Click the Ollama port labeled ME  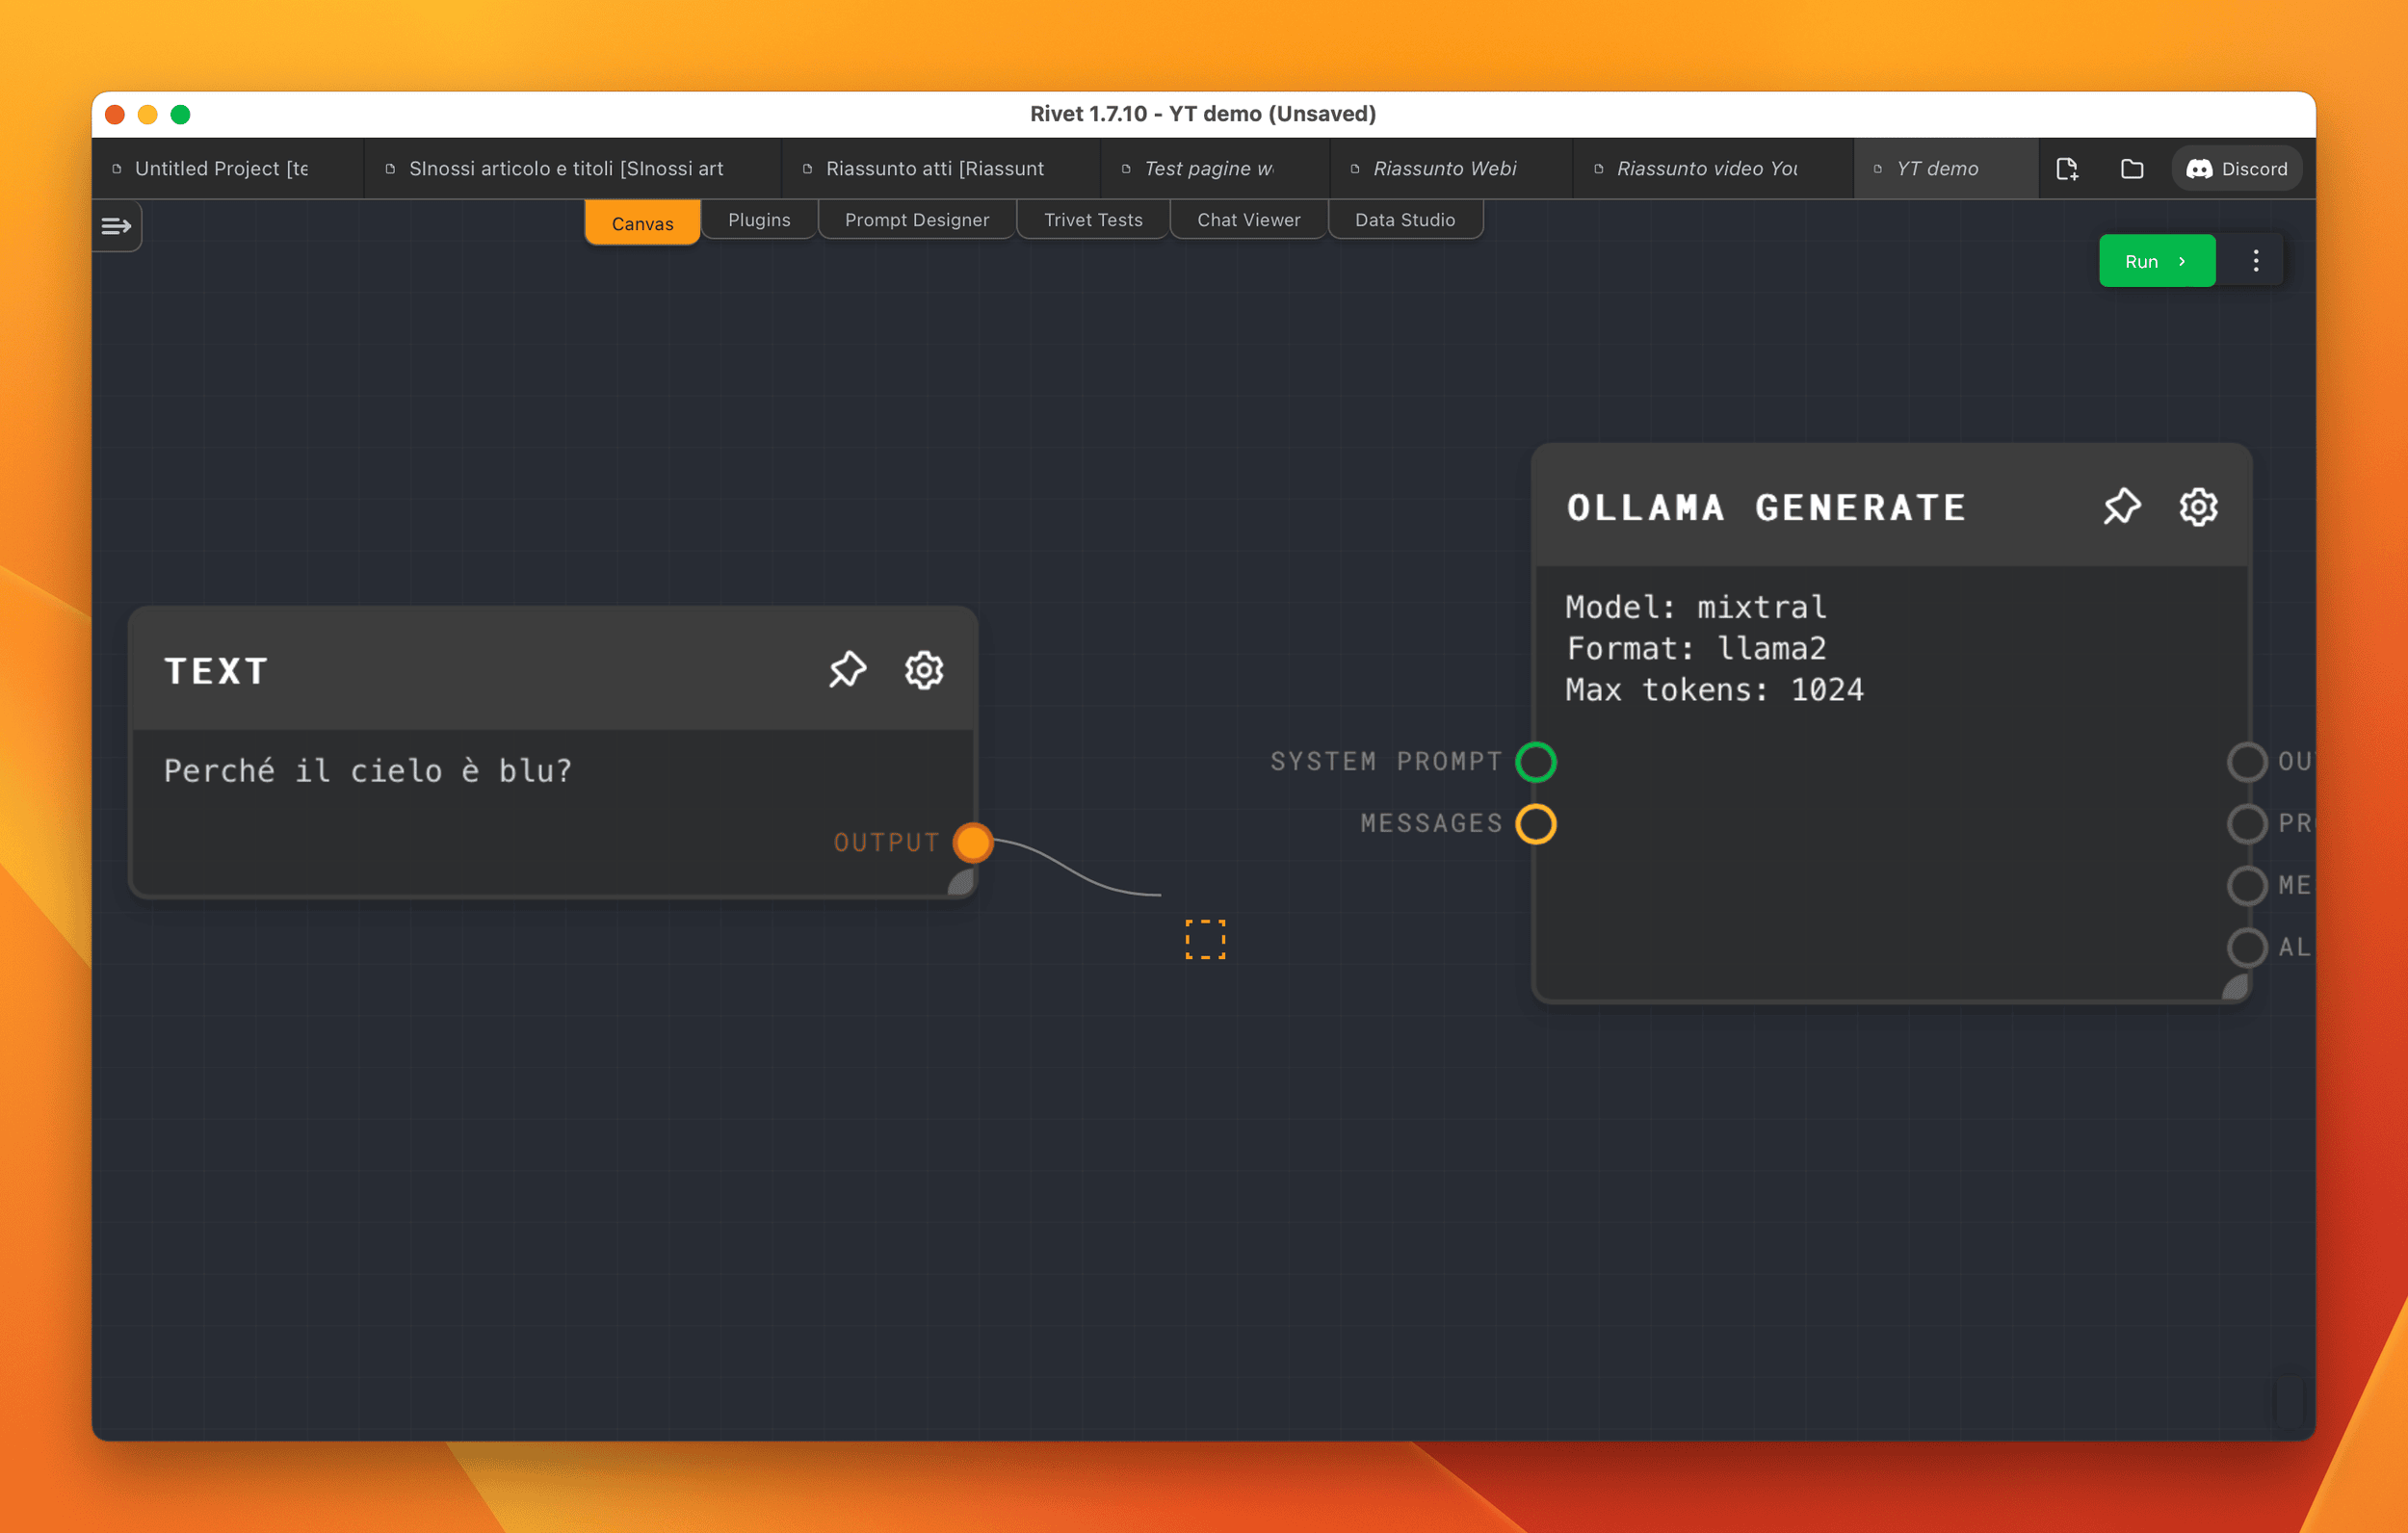click(2247, 885)
